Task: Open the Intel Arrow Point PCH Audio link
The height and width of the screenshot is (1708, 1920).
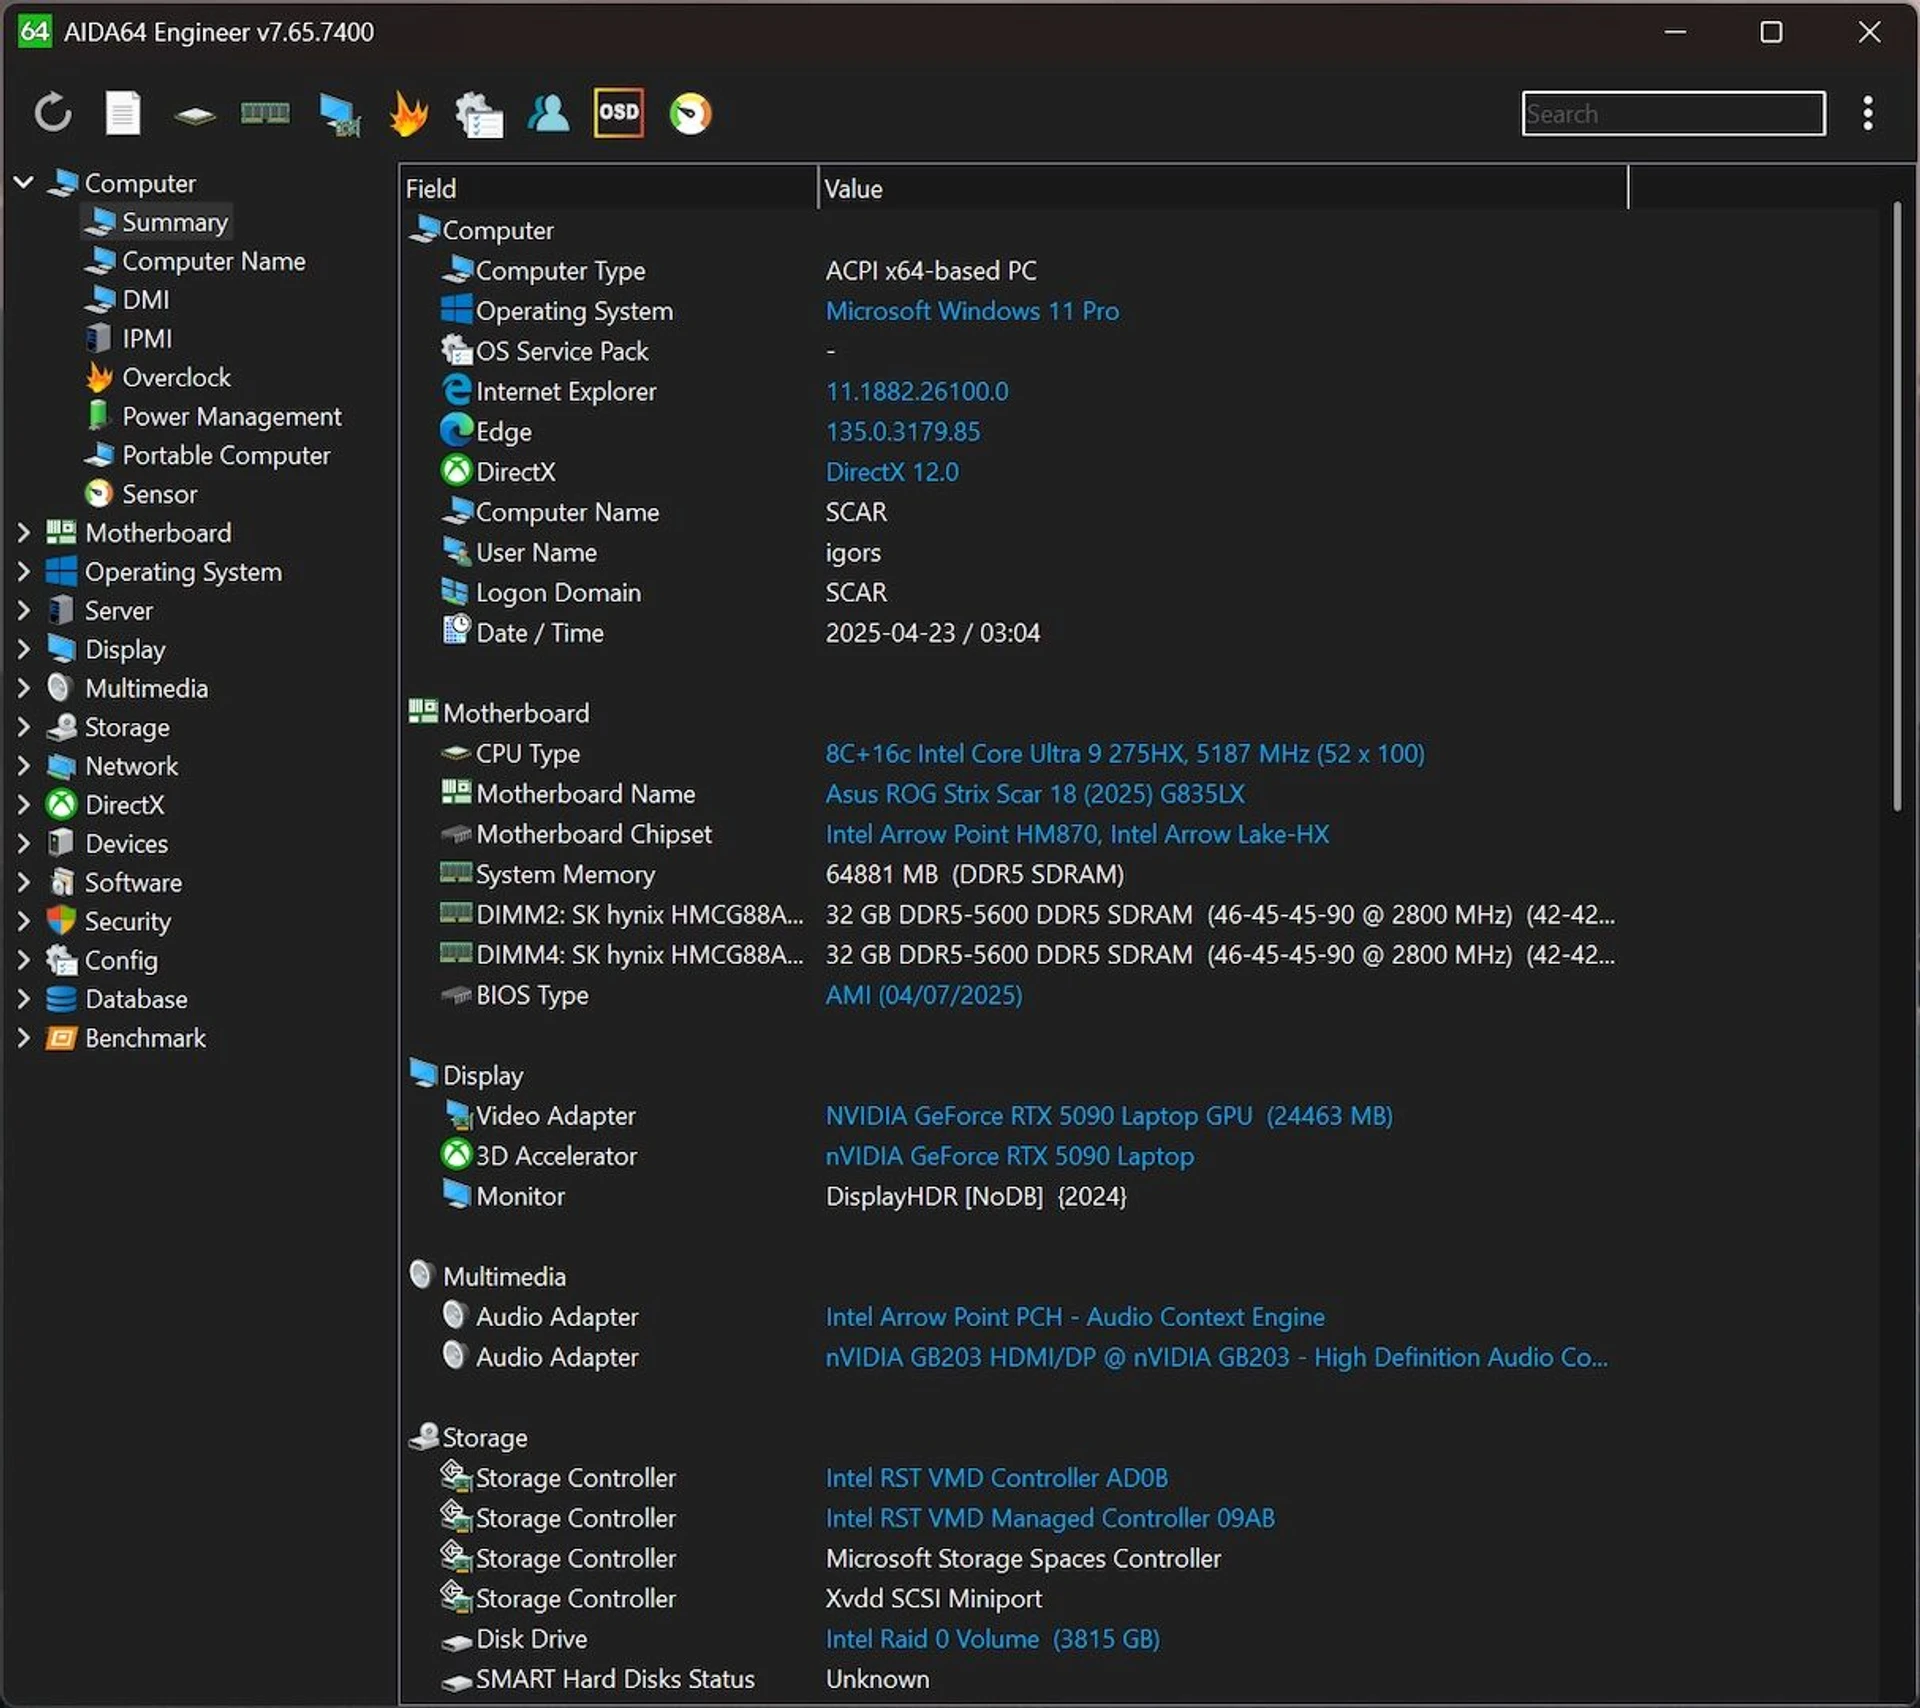Action: 1075,1317
